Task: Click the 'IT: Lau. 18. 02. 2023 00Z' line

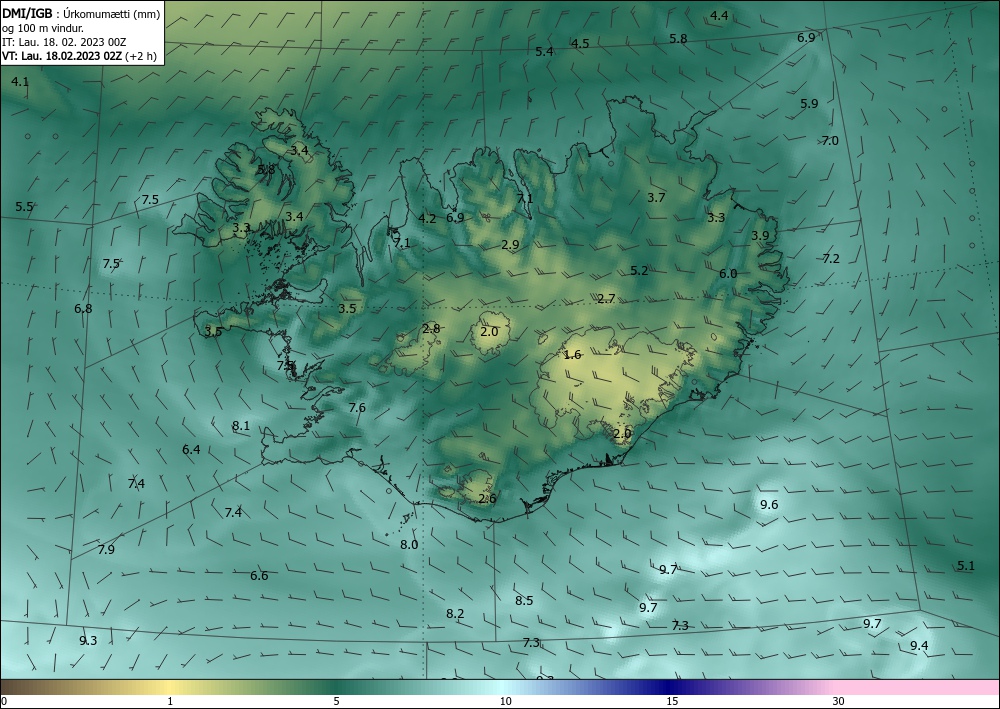Action: 64,42
